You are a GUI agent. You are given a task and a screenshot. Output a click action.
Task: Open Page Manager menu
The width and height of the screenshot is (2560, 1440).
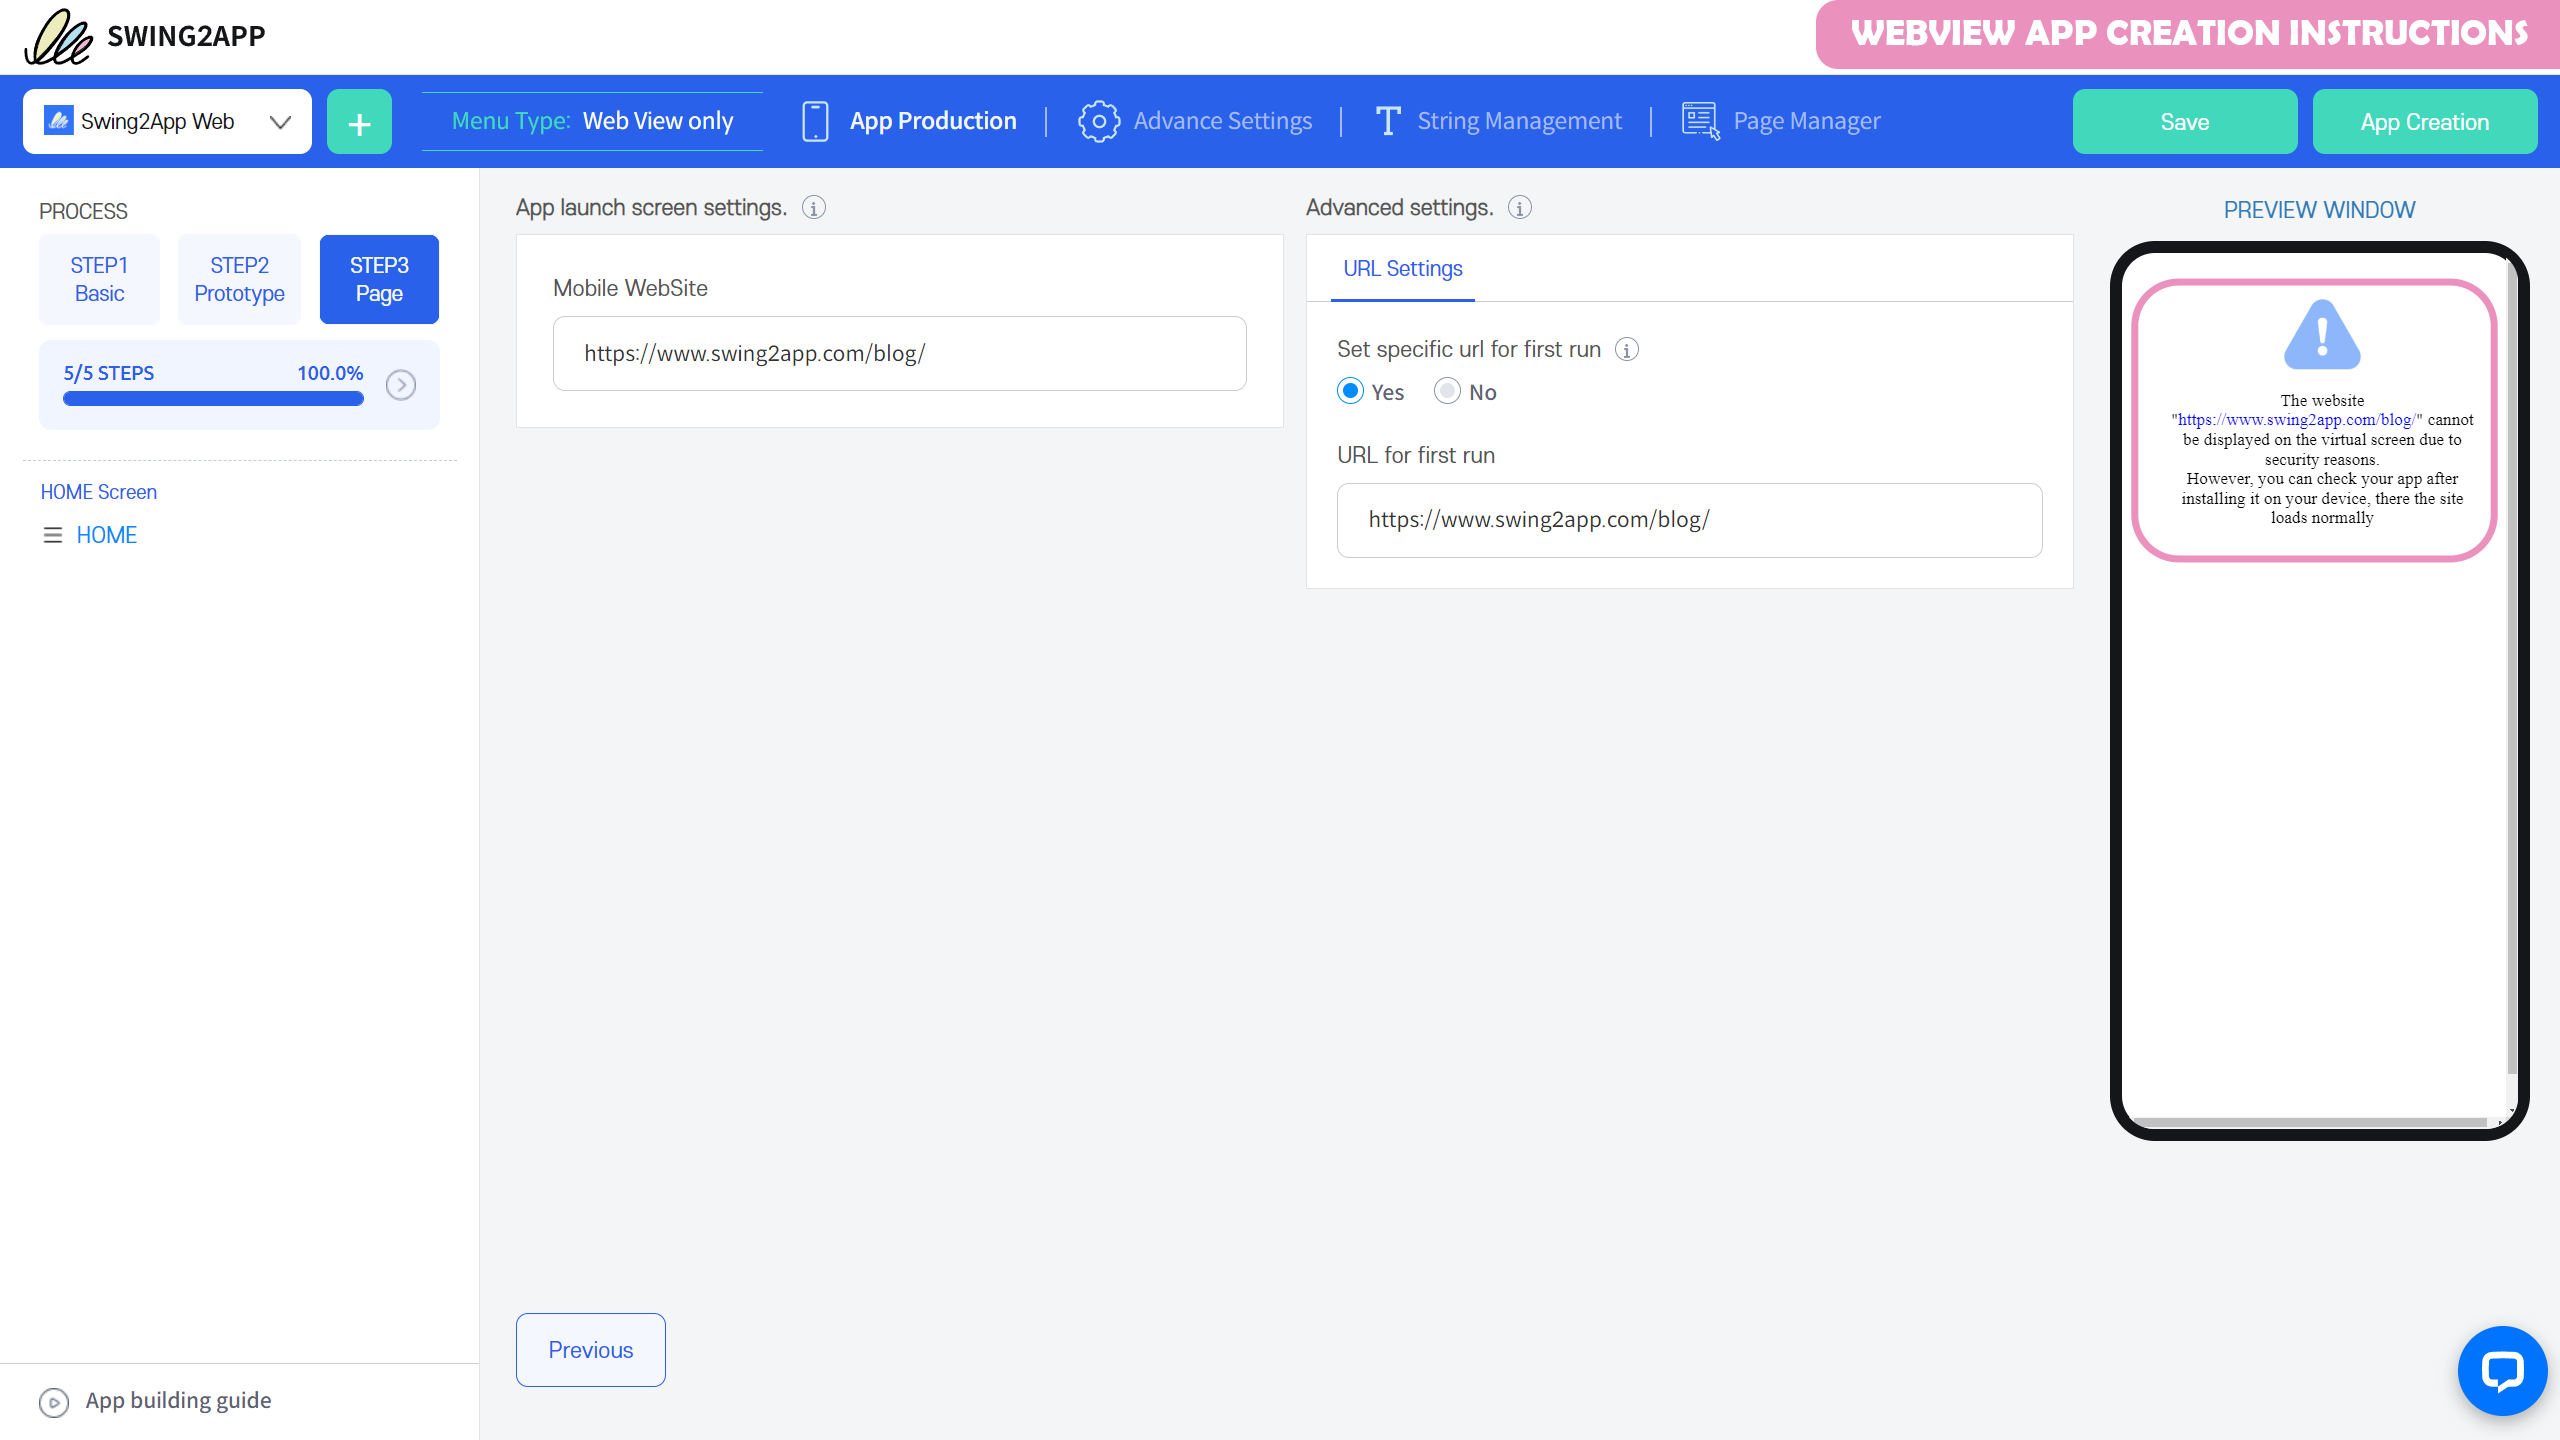tap(1806, 121)
